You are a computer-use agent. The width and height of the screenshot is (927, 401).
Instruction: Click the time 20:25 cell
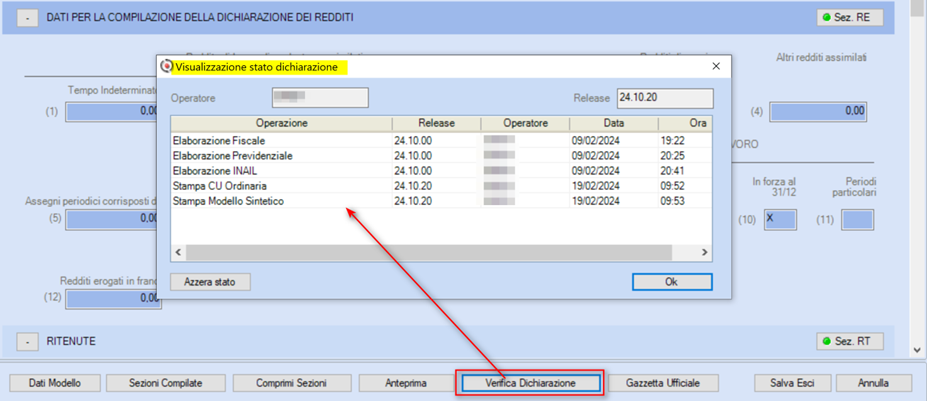pyautogui.click(x=685, y=156)
